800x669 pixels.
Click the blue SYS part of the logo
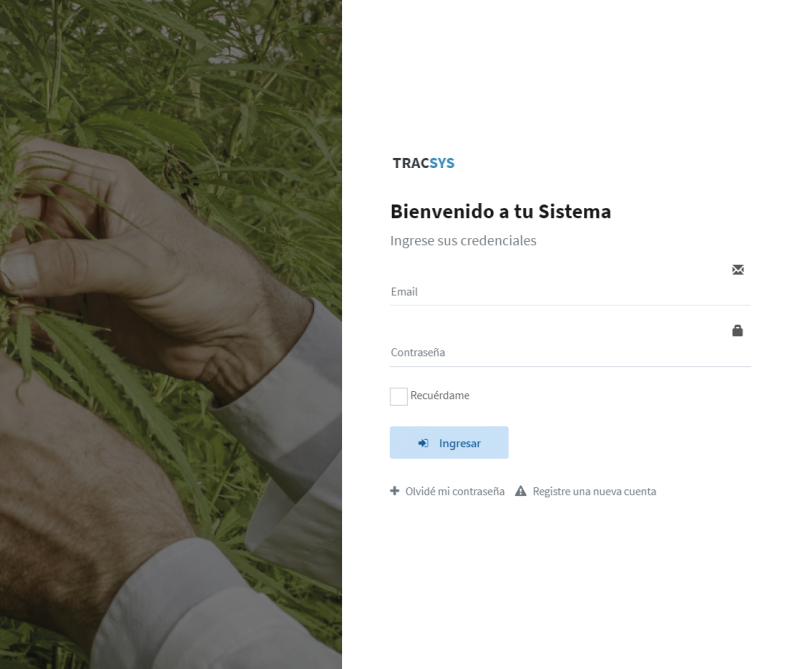442,163
